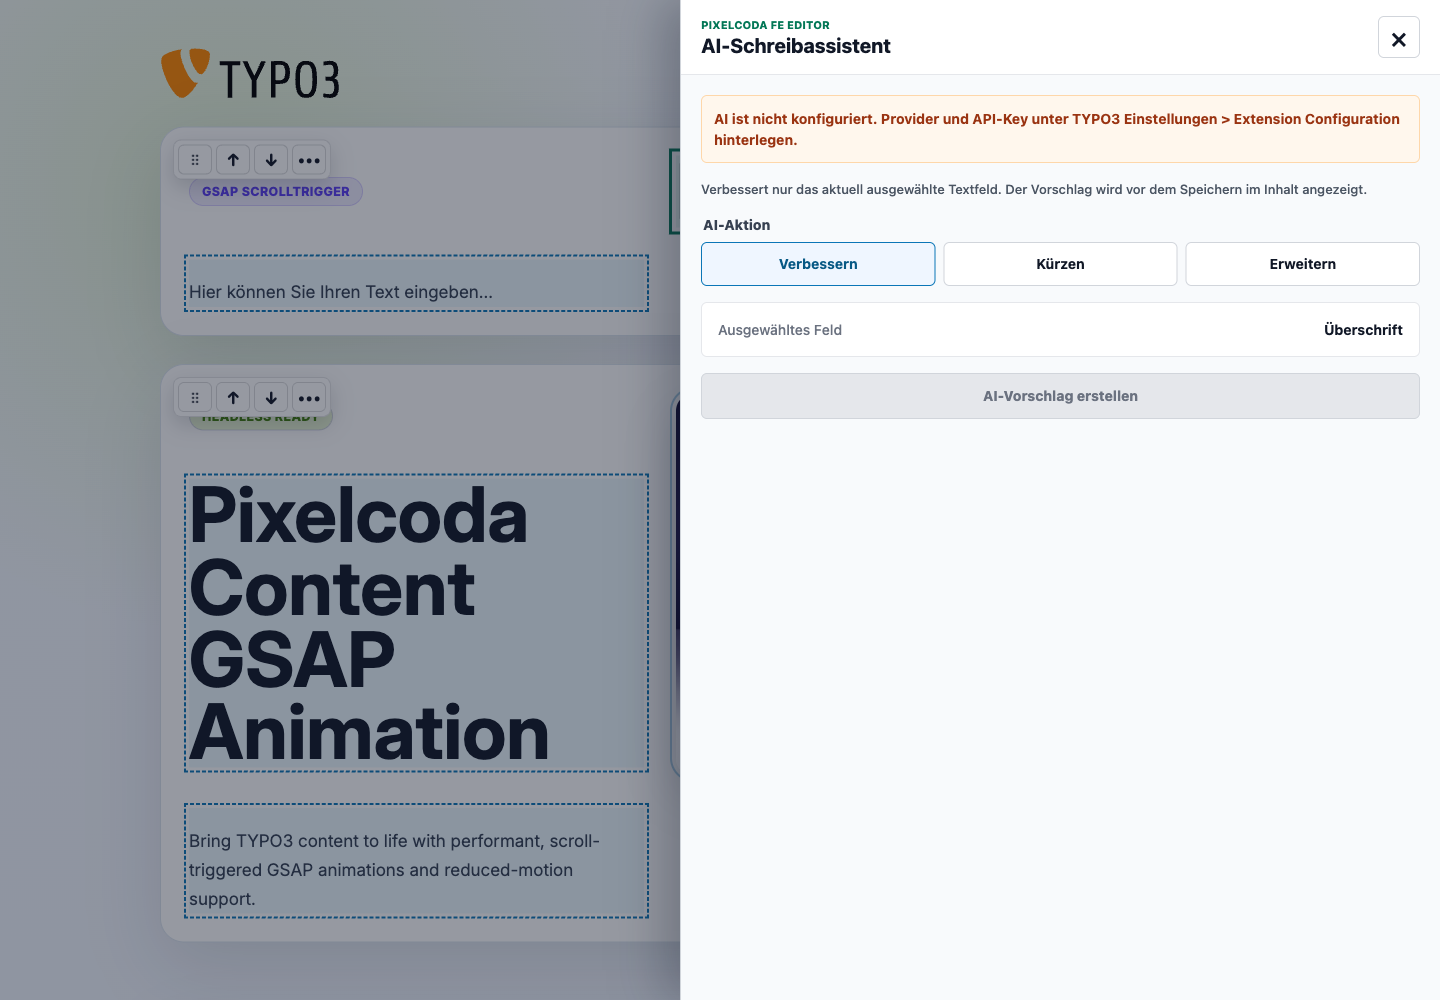Click the 'Bring TYPO3 content to life' paragraph
The width and height of the screenshot is (1440, 1000).
click(x=416, y=861)
